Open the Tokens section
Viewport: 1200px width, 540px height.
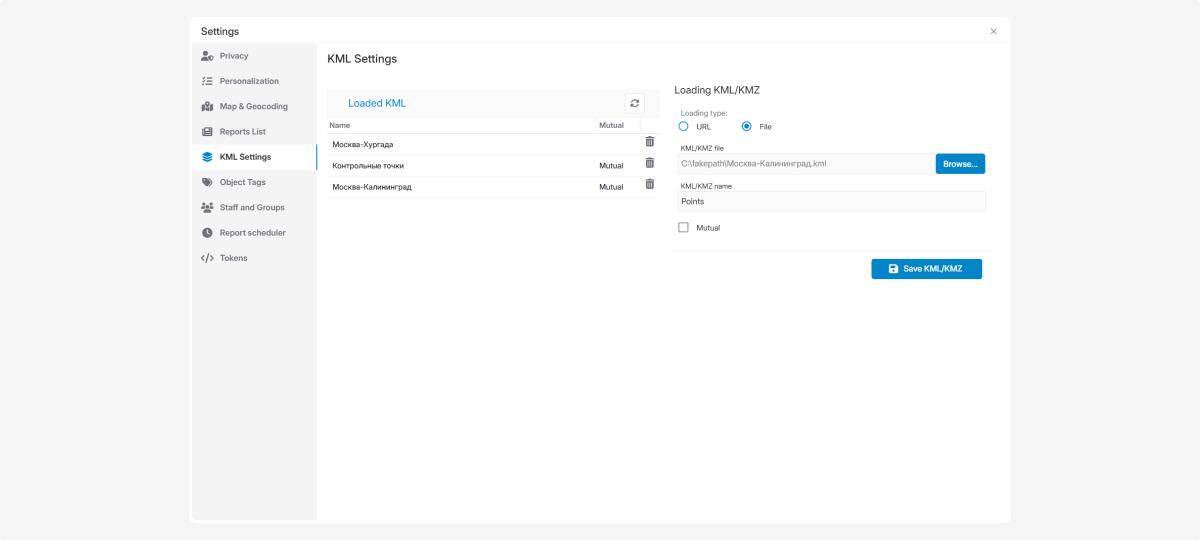(x=233, y=258)
